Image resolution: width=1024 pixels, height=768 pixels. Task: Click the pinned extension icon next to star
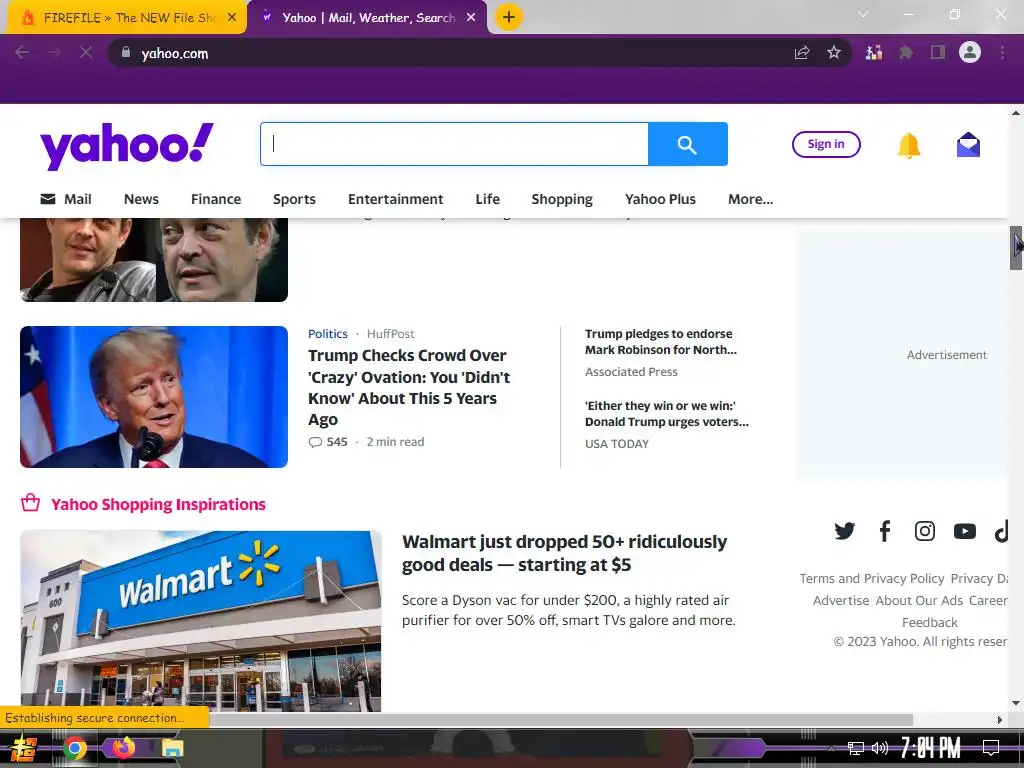coord(874,53)
